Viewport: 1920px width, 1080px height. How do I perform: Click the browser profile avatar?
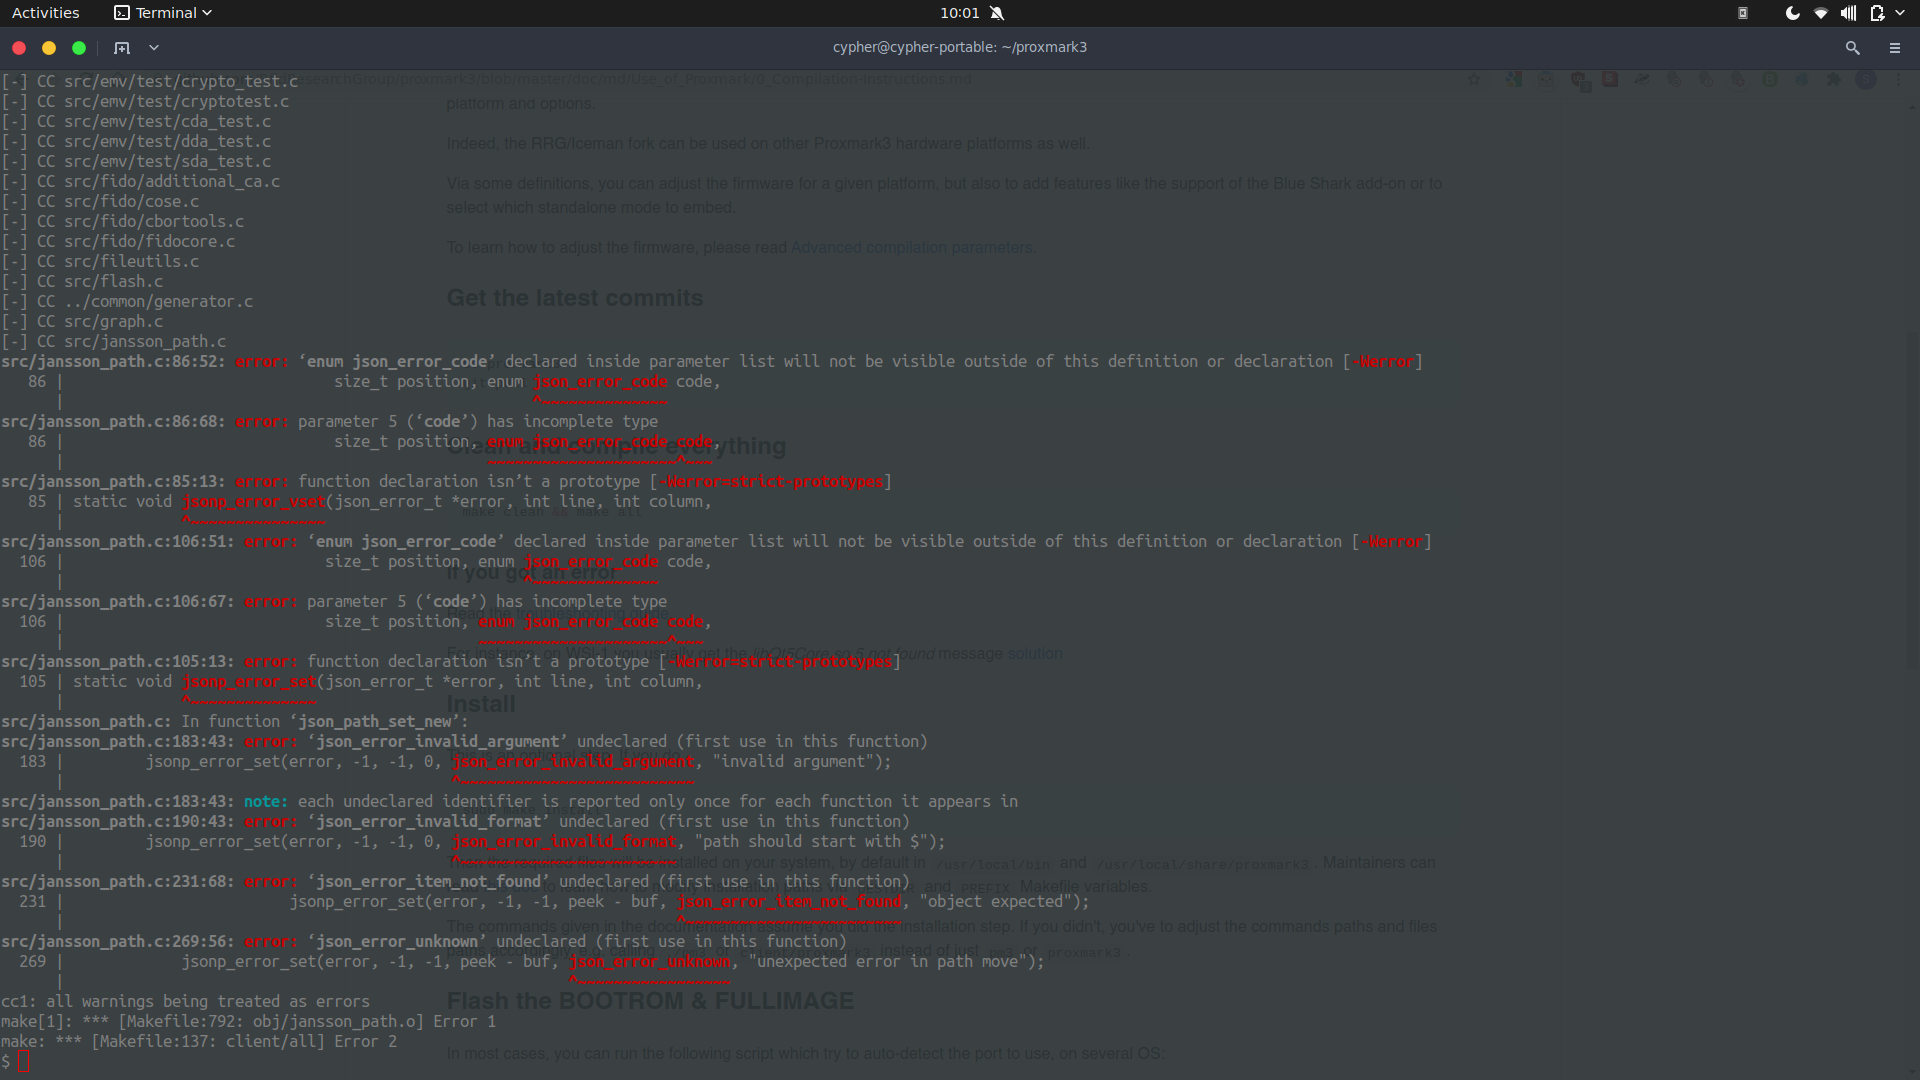(x=1867, y=79)
